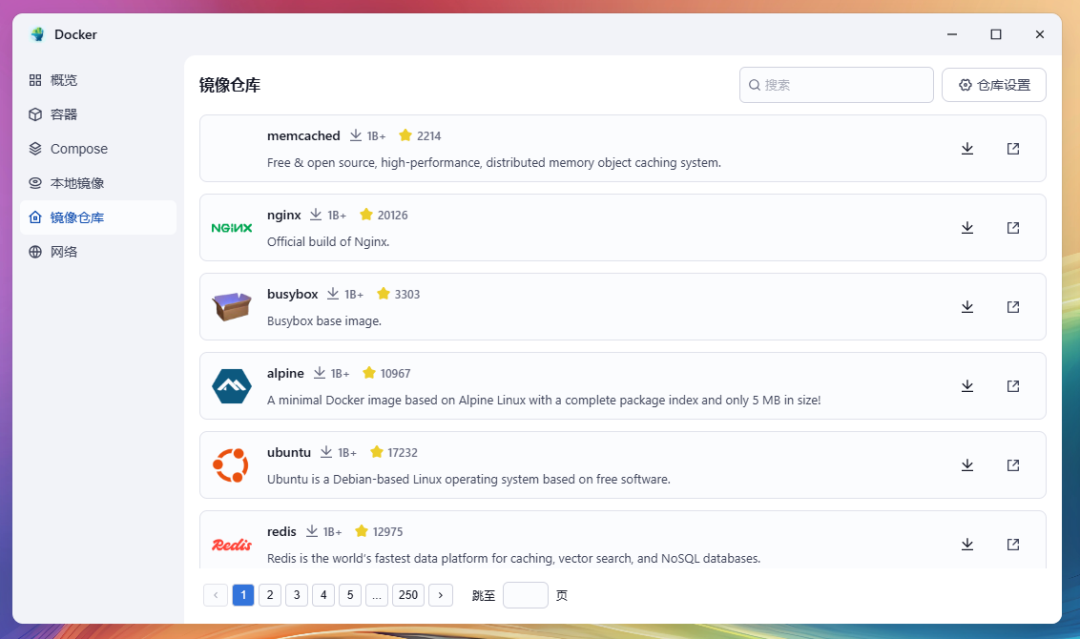Viewport: 1080px width, 639px height.
Task: Open Compose in sidebar
Action: [x=98, y=149]
